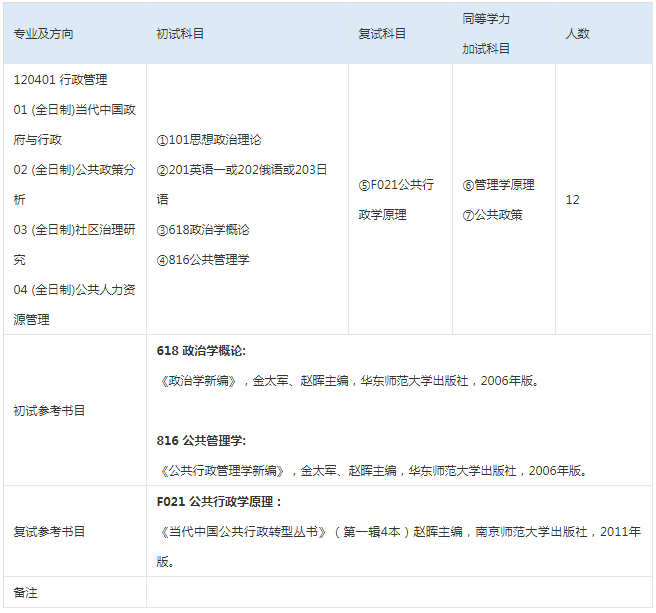Click the enrollment number 12

(x=572, y=200)
